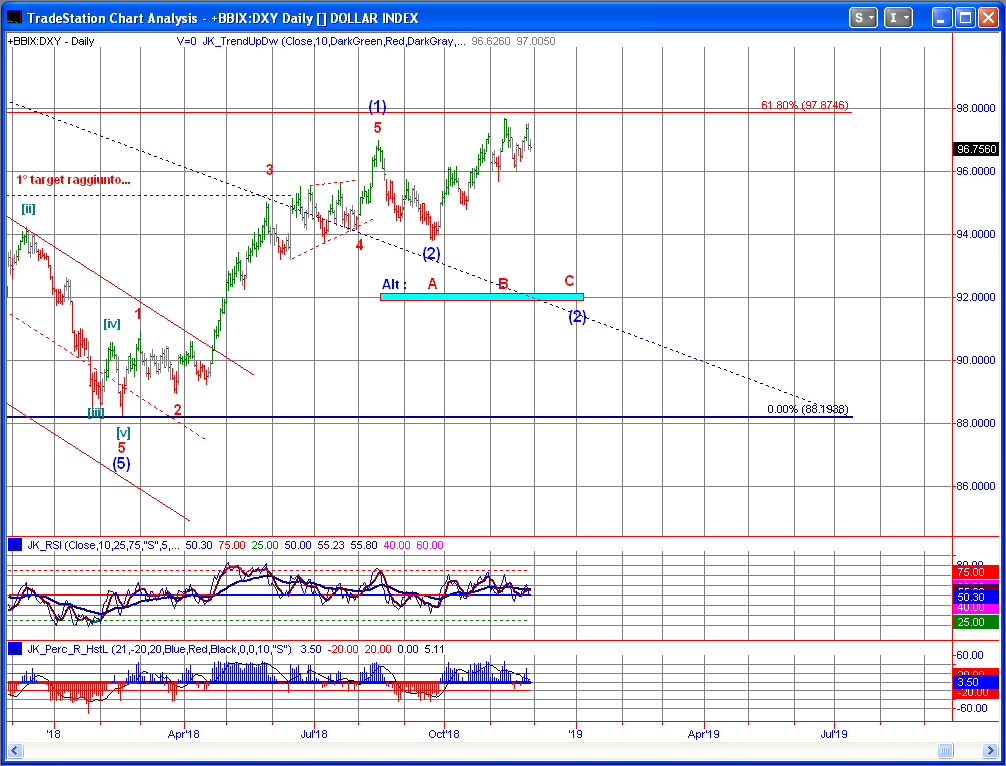The height and width of the screenshot is (766, 1006).
Task: Open the I dropdown in the title bar
Action: (x=900, y=17)
